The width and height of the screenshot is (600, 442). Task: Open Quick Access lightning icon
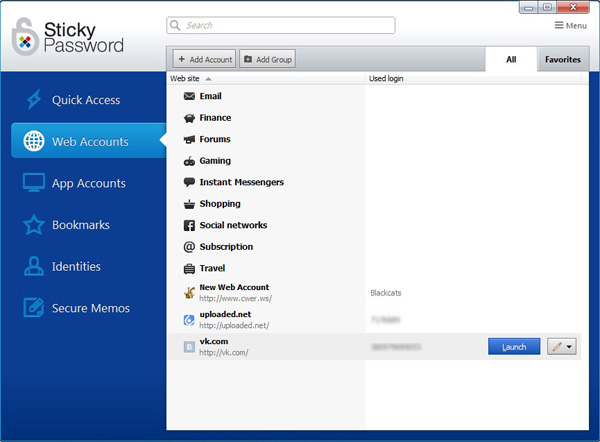tap(34, 99)
